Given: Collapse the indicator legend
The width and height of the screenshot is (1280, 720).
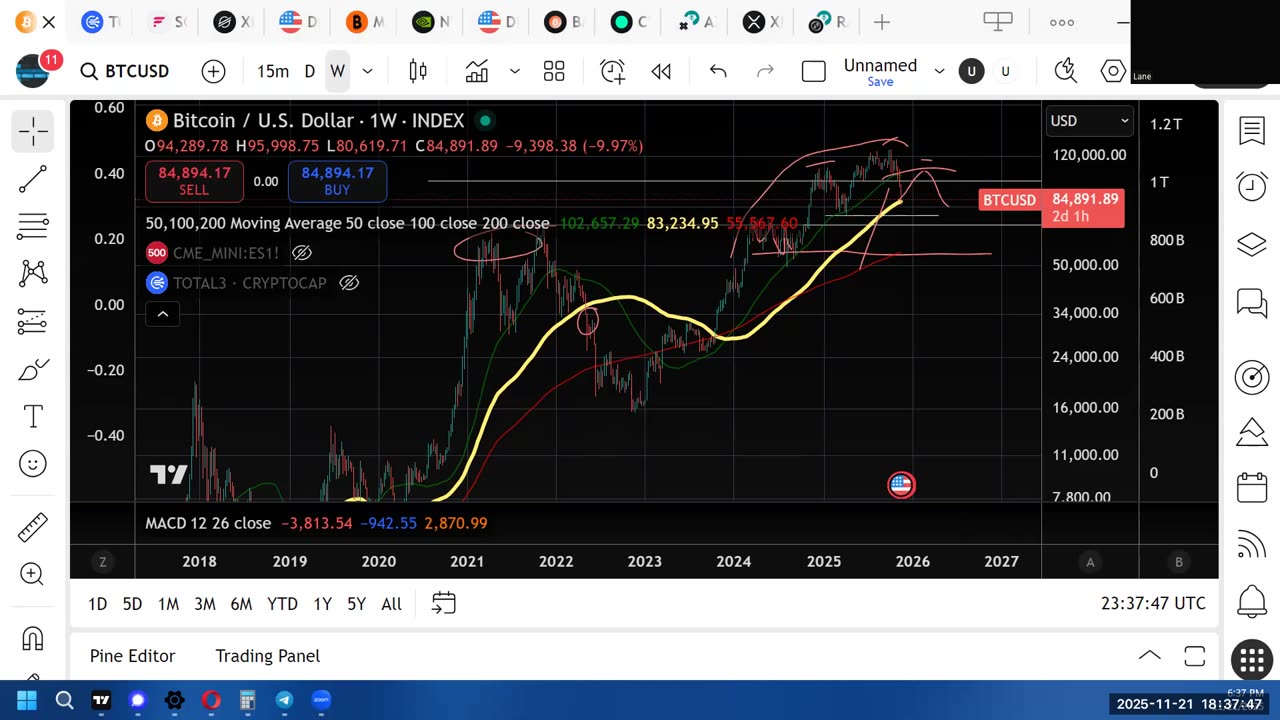Looking at the screenshot, I should pyautogui.click(x=162, y=314).
